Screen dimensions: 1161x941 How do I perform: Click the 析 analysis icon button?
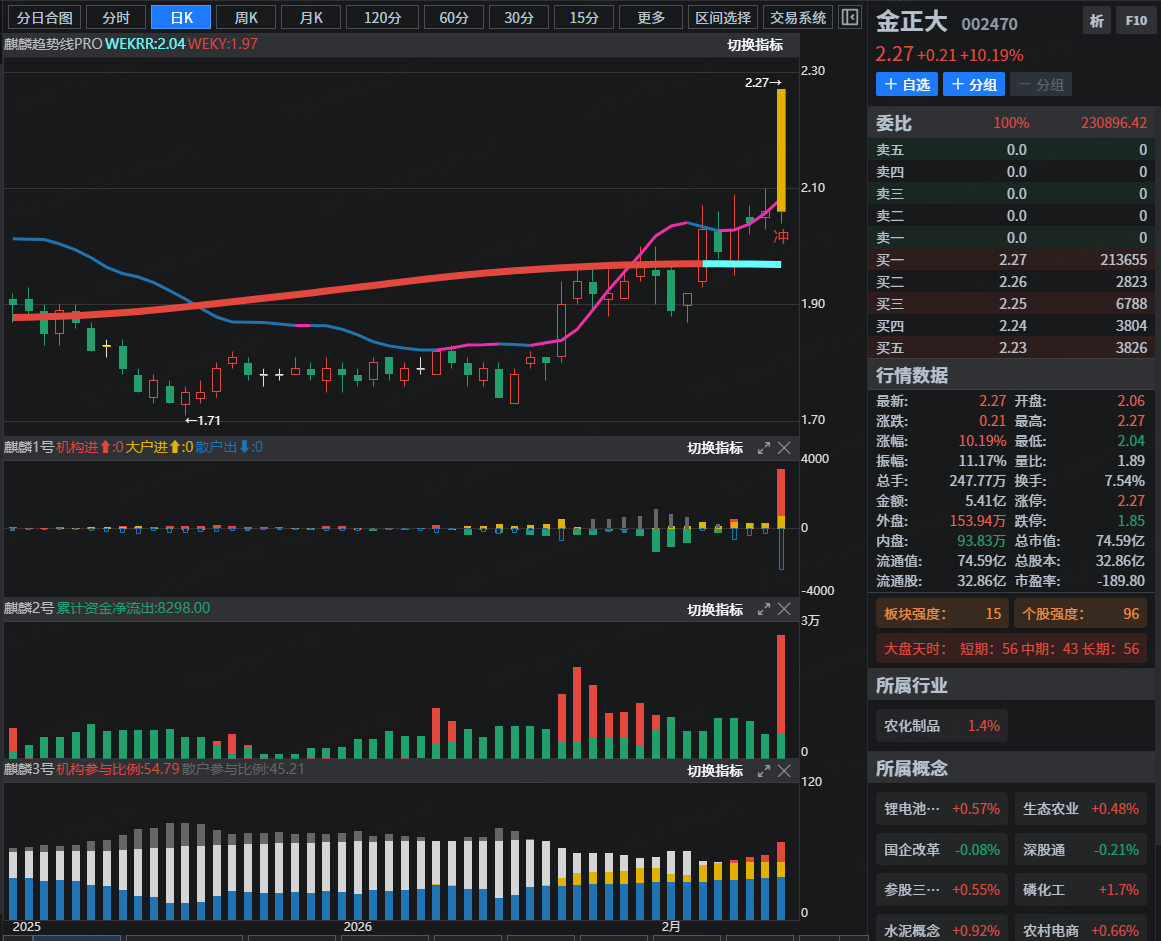[x=1097, y=20]
